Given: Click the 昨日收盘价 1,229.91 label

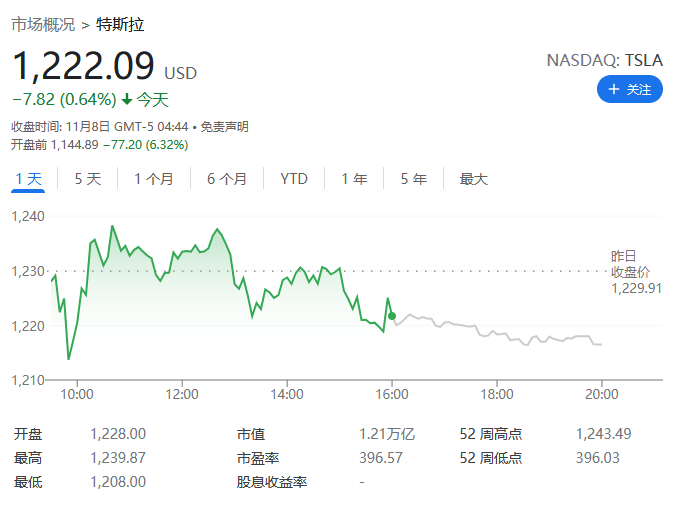Looking at the screenshot, I should (636, 272).
